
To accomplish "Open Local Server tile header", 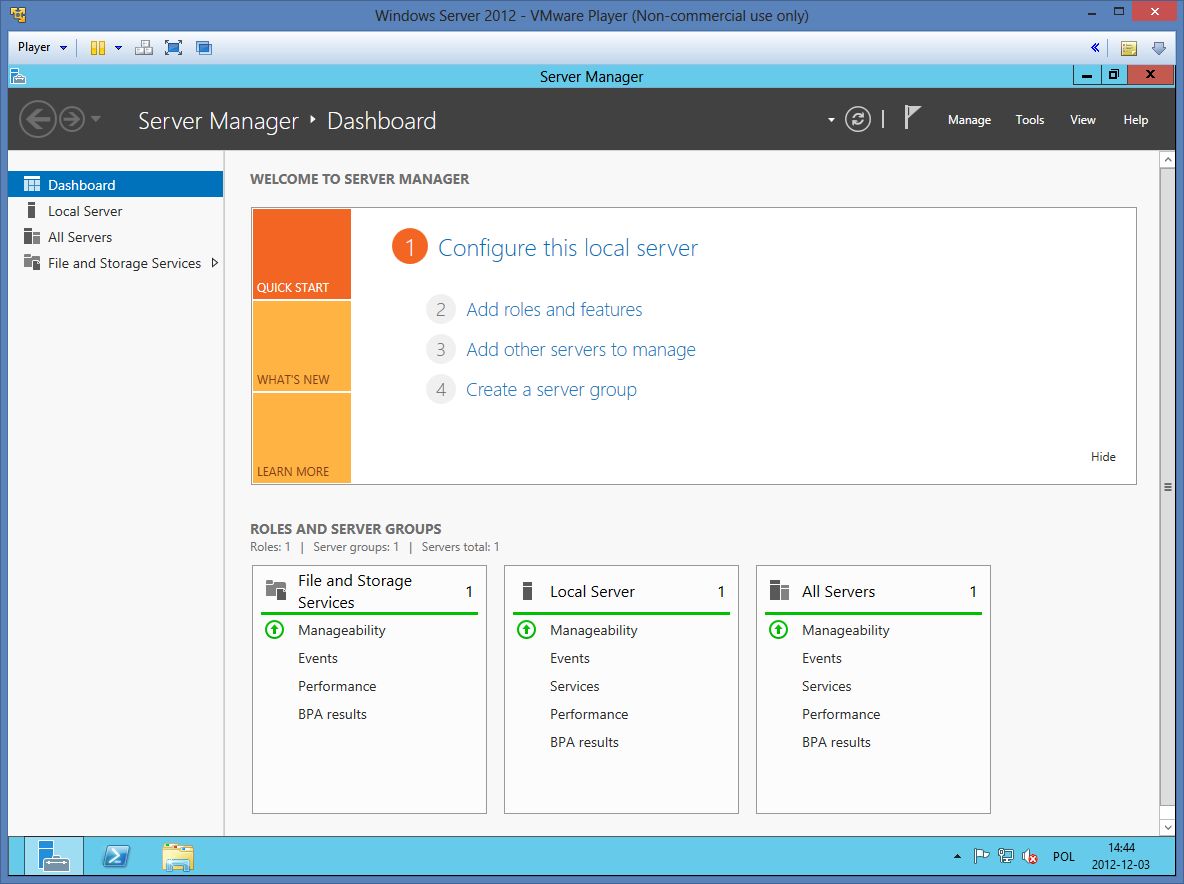I will tap(621, 591).
